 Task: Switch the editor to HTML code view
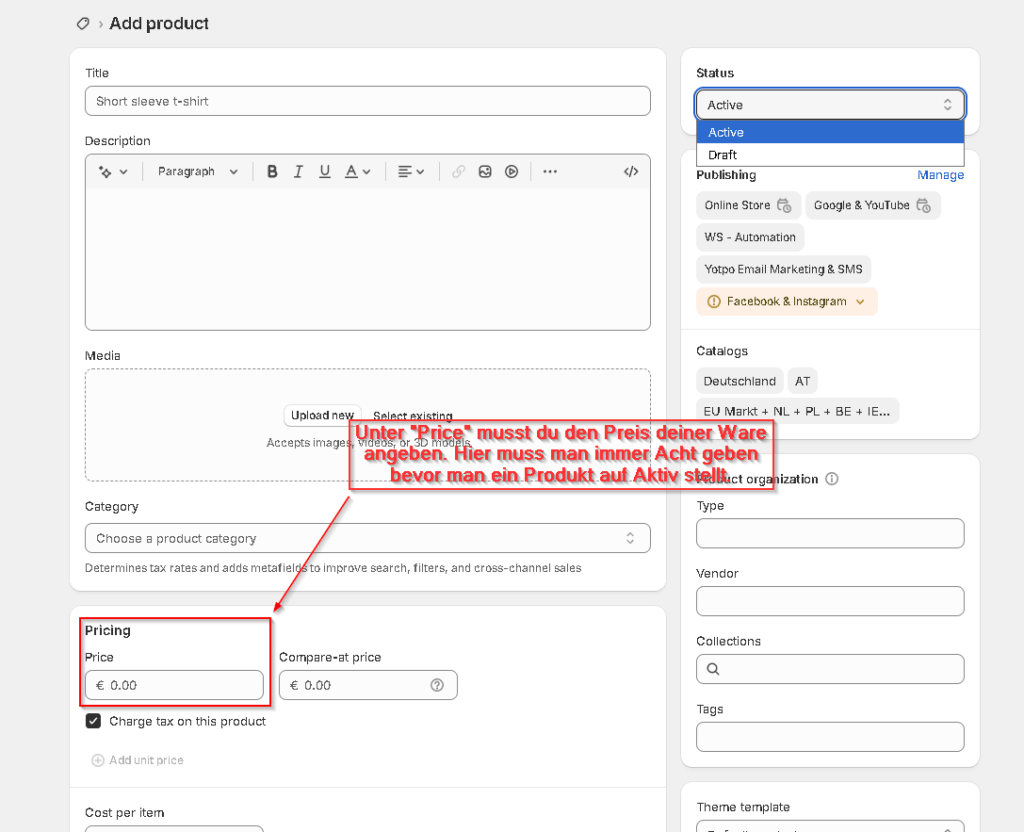click(x=631, y=172)
